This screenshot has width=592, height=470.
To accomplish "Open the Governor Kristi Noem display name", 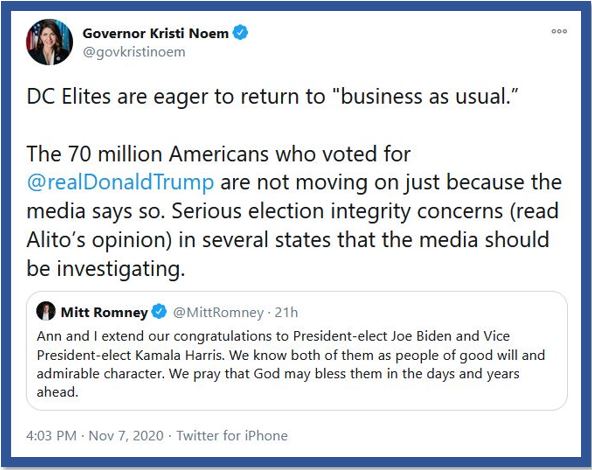I will click(156, 33).
